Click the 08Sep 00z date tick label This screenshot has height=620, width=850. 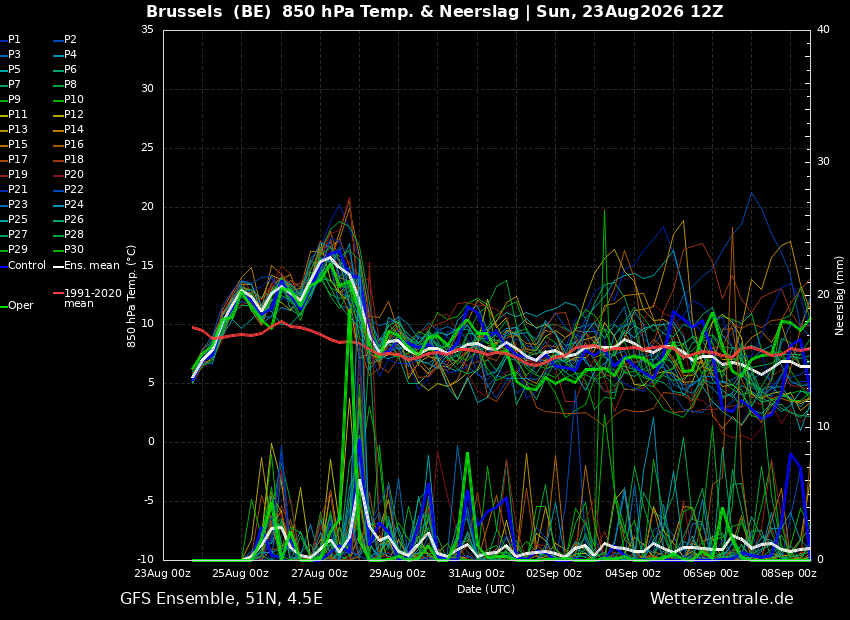tap(789, 573)
